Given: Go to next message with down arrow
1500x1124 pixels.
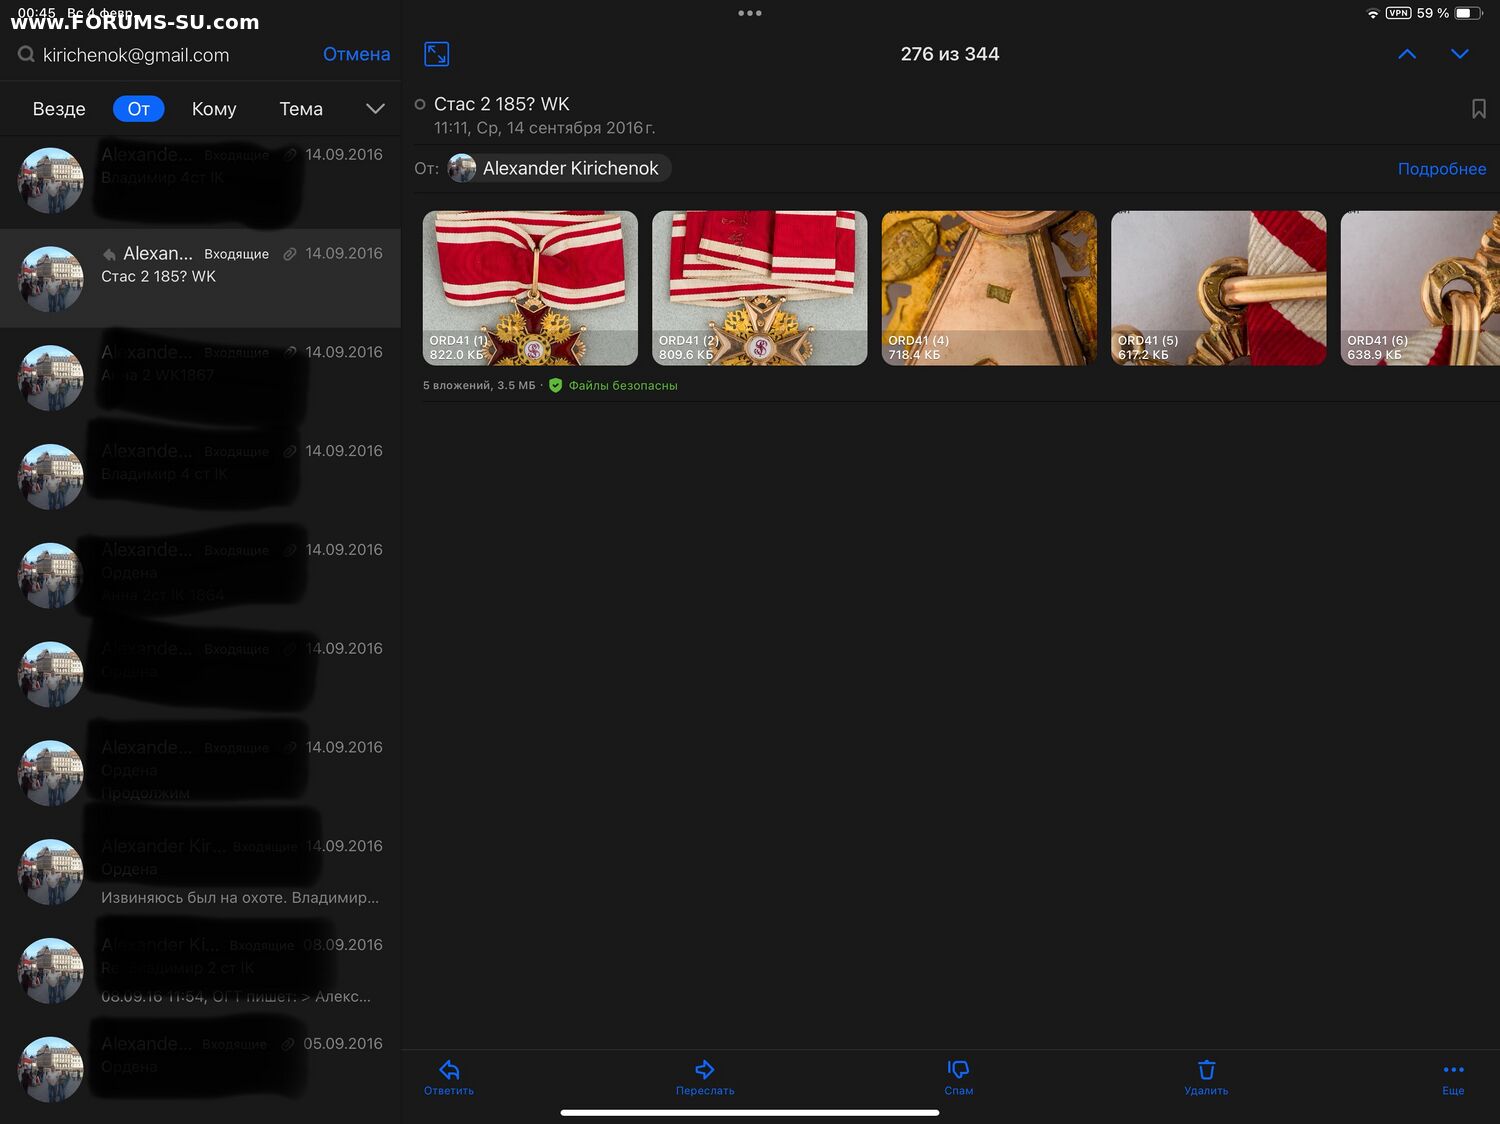Looking at the screenshot, I should [1459, 54].
